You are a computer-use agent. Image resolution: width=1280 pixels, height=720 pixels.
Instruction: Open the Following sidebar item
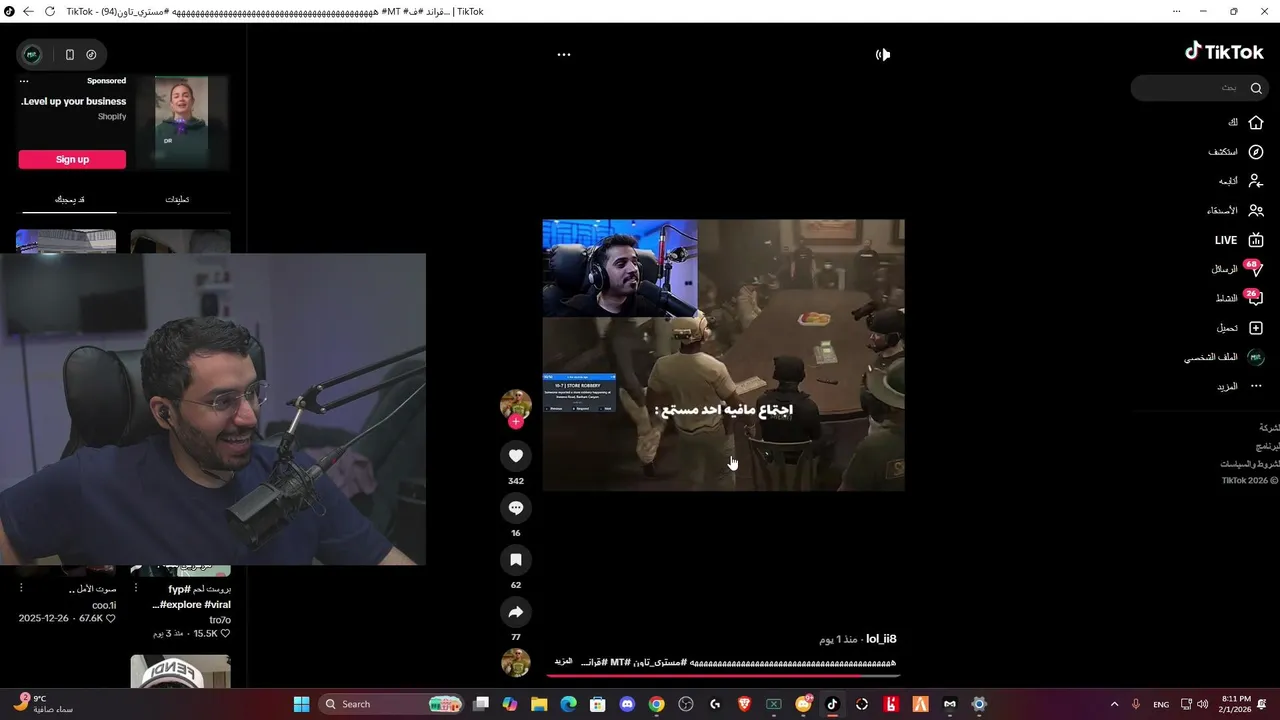pyautogui.click(x=1241, y=181)
